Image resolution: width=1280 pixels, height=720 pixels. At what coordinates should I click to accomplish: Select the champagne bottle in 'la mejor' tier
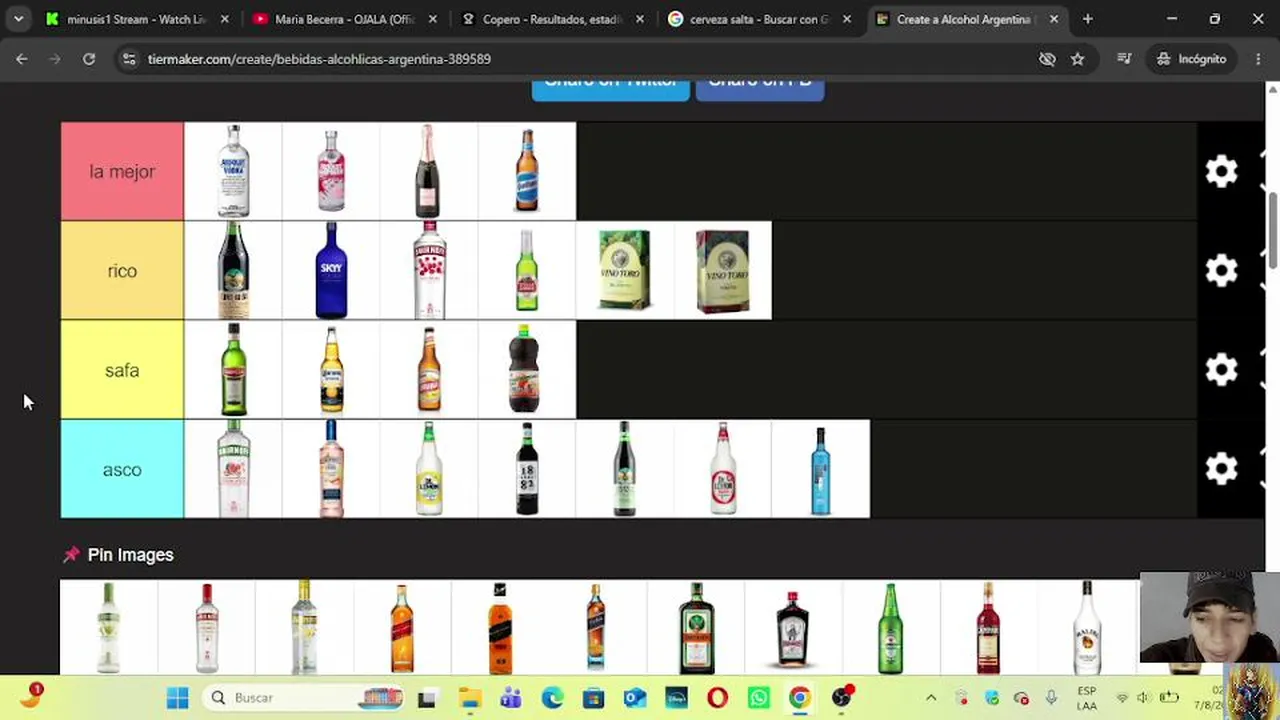click(429, 171)
